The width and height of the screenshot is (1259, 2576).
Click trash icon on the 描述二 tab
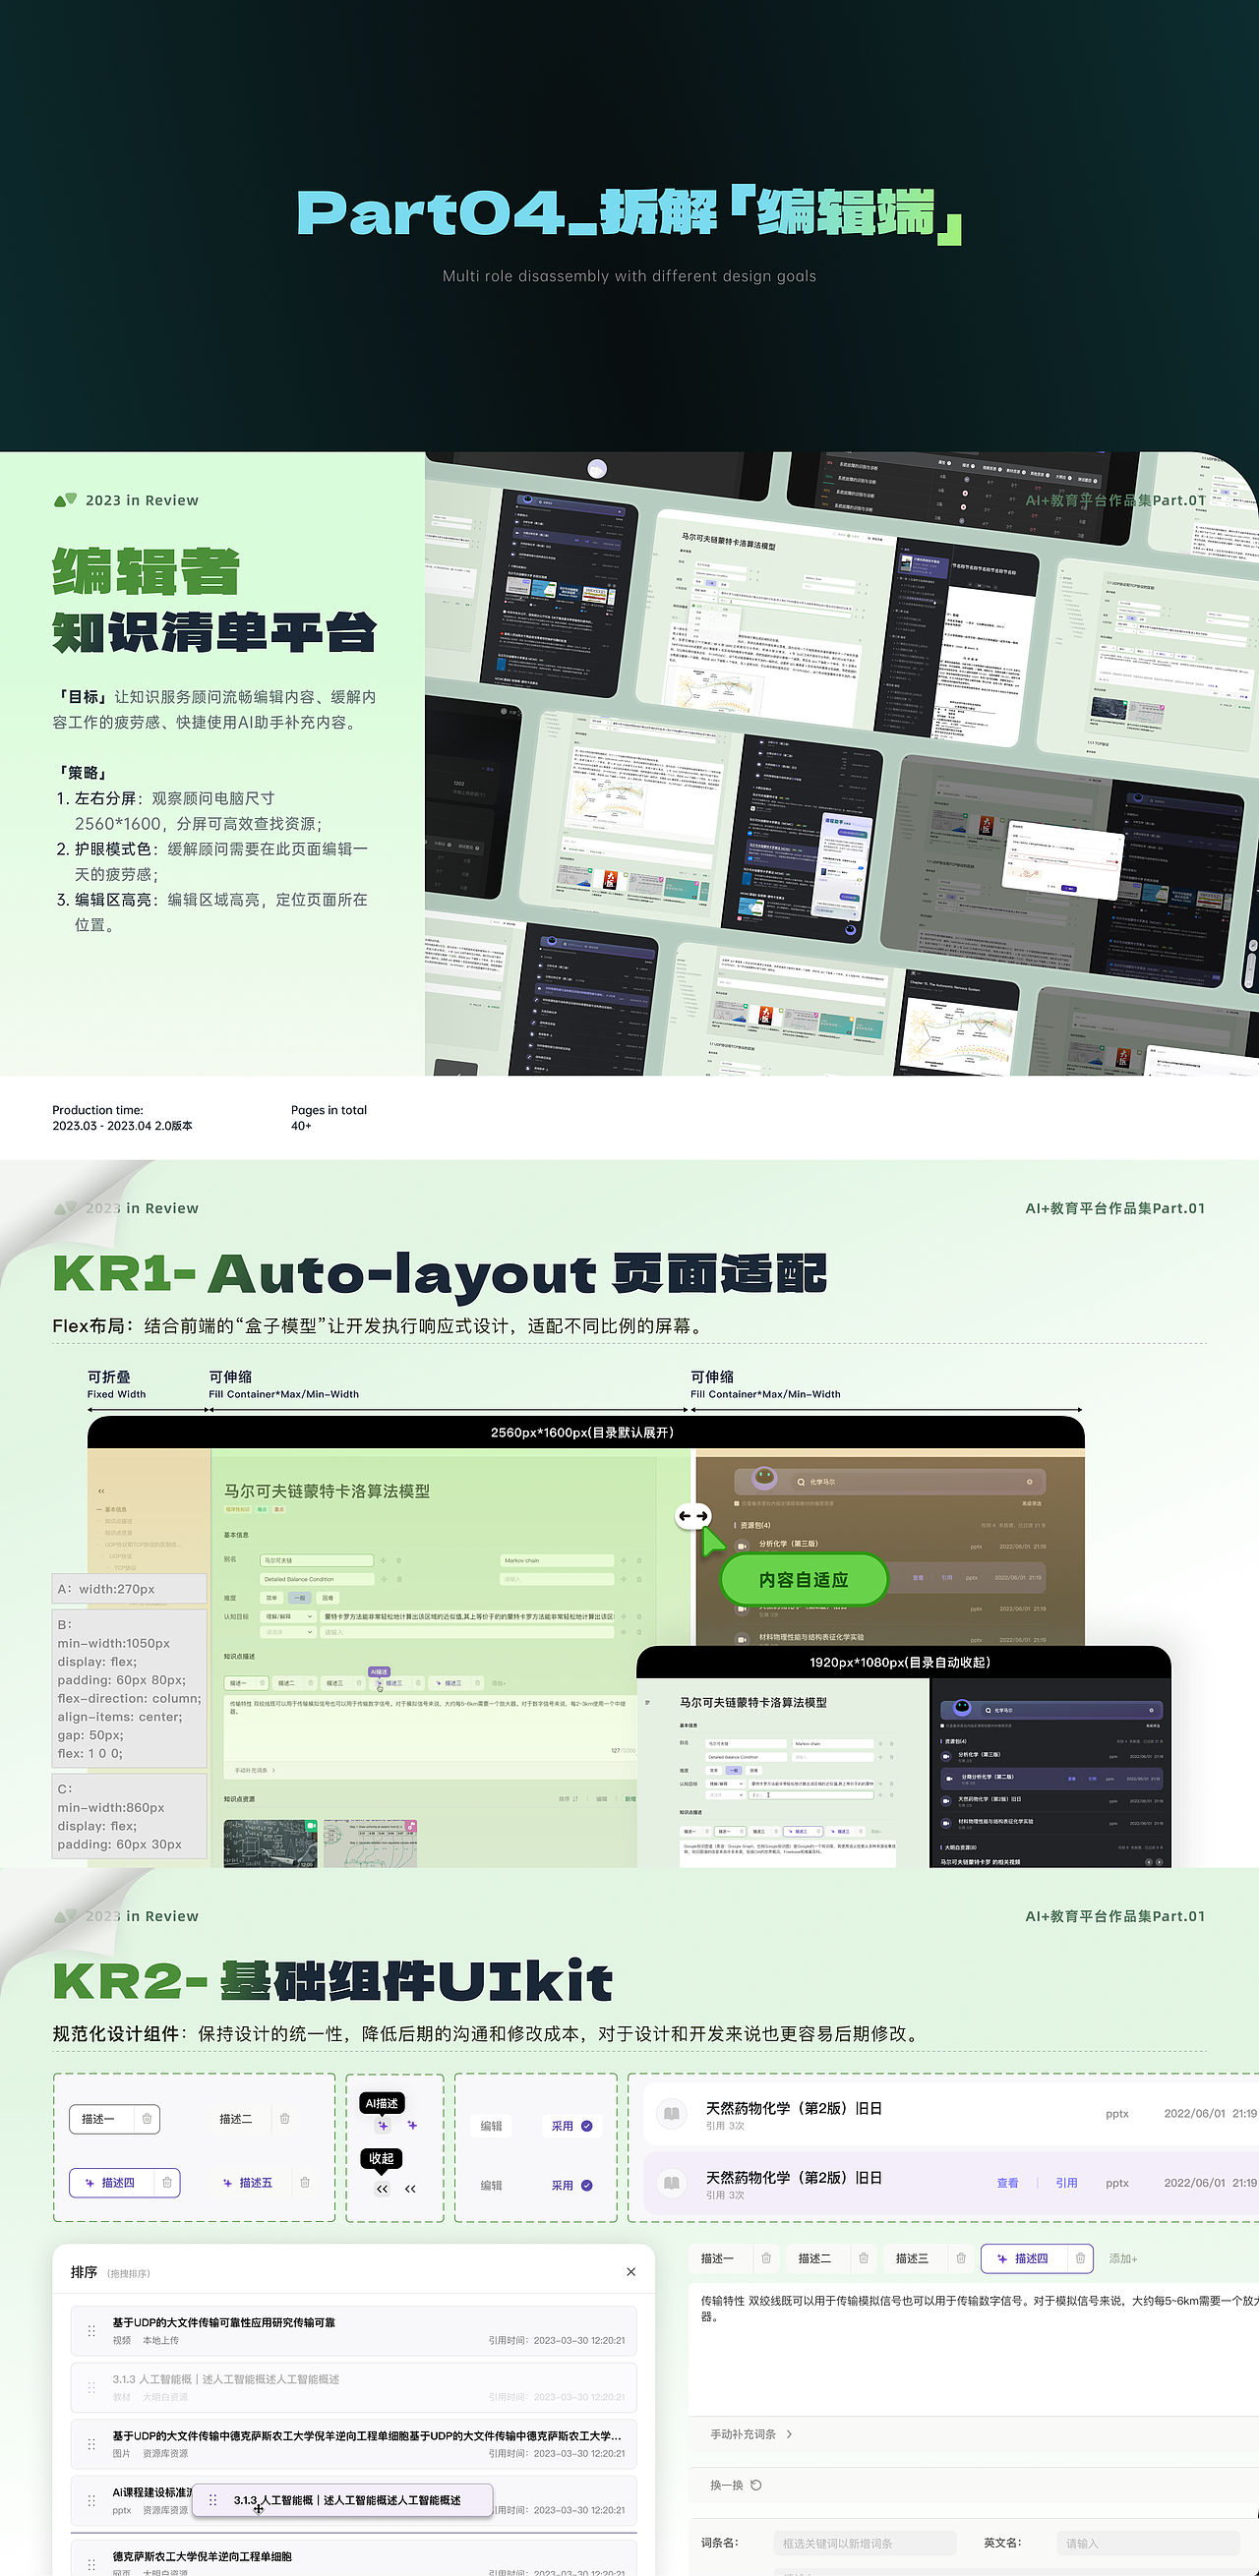click(864, 2258)
